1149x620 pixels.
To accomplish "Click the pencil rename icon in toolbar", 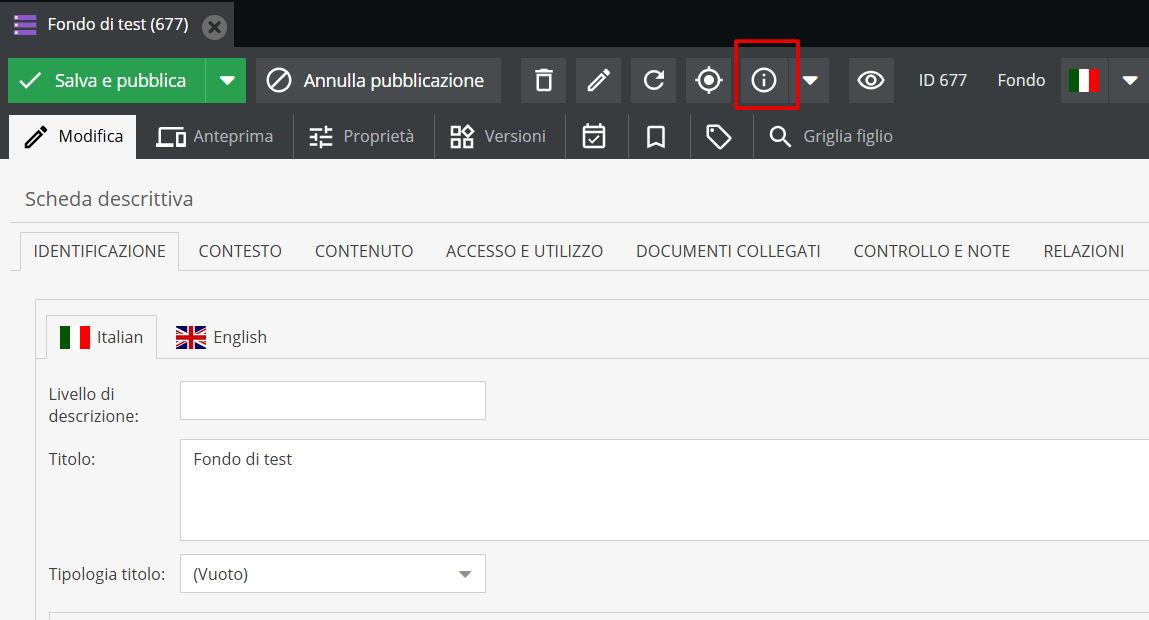I will (x=598, y=81).
